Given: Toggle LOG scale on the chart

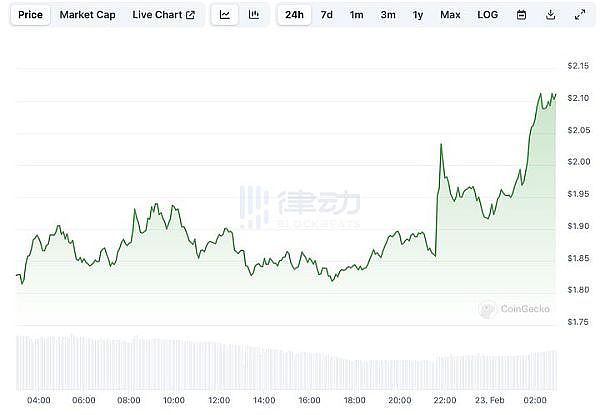Looking at the screenshot, I should point(487,15).
